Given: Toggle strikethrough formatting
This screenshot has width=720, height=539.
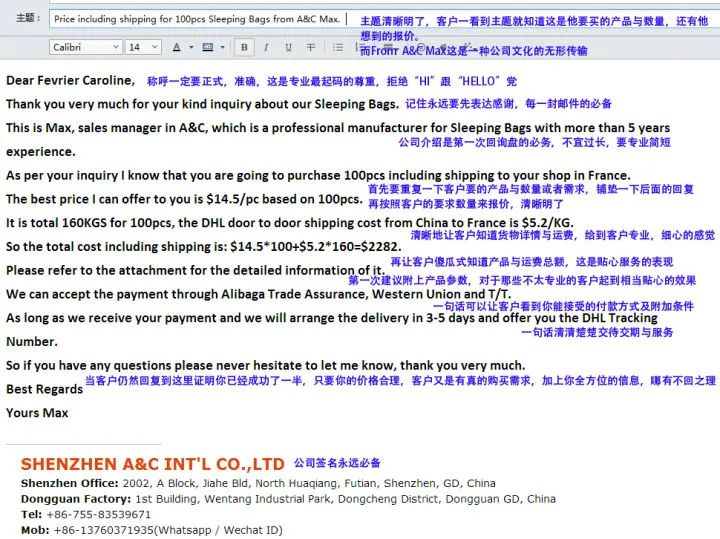Looking at the screenshot, I should tap(311, 47).
